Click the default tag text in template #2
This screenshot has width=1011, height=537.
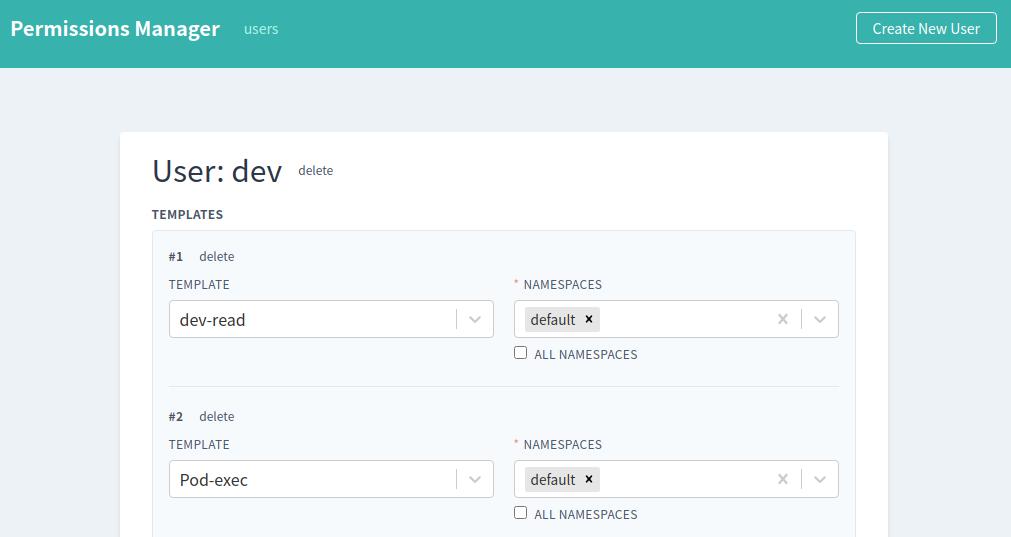tap(553, 480)
